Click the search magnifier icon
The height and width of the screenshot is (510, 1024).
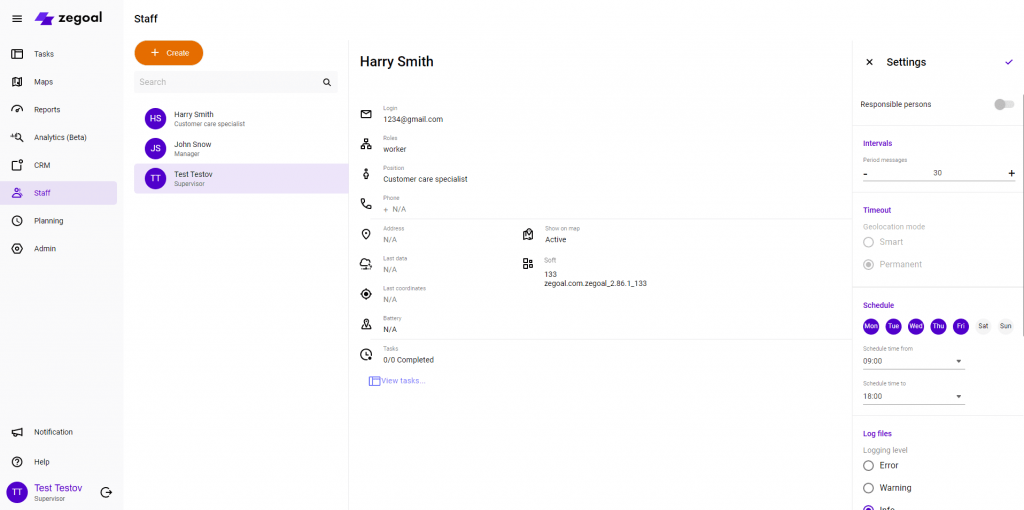coord(326,83)
